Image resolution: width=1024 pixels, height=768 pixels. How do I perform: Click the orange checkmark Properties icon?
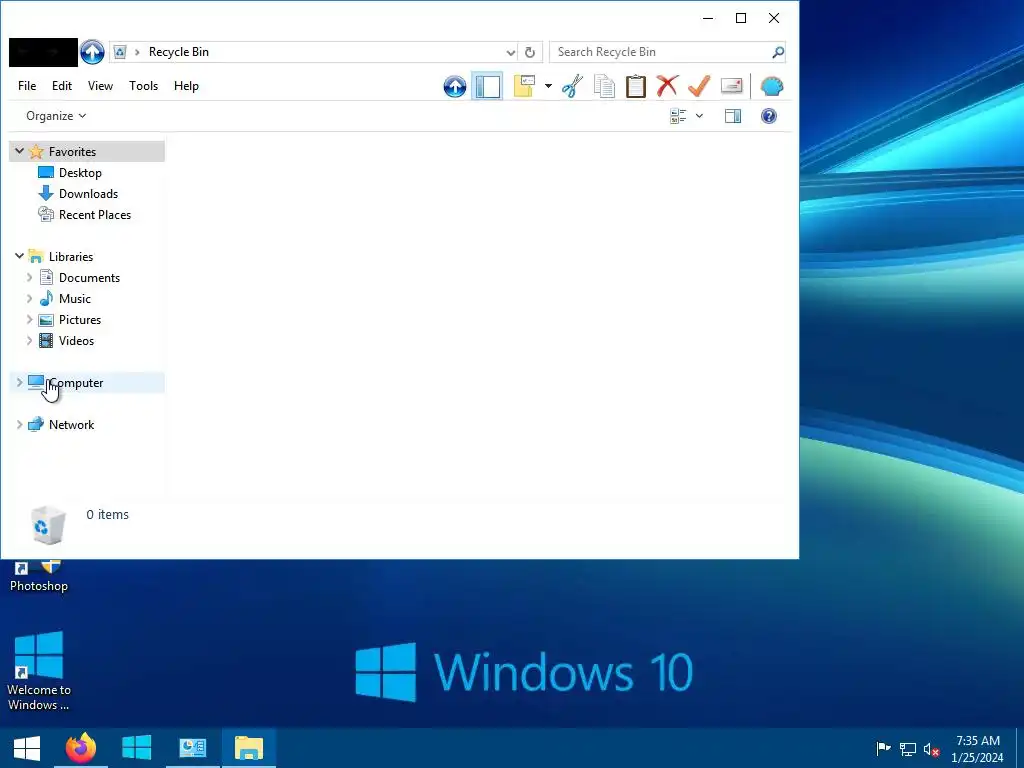click(699, 86)
